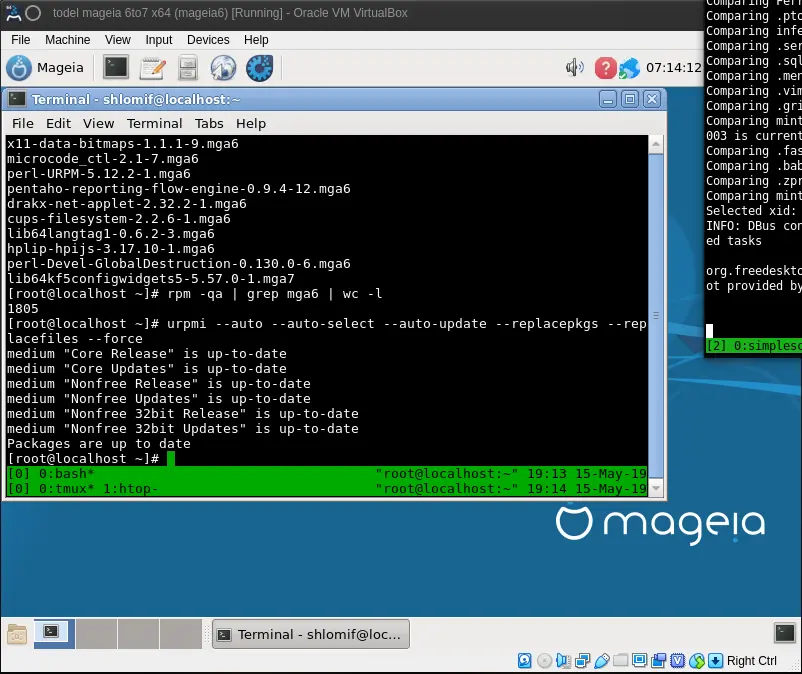The width and height of the screenshot is (802, 674).
Task: Switch to the second workspace in the pager
Action: point(96,634)
